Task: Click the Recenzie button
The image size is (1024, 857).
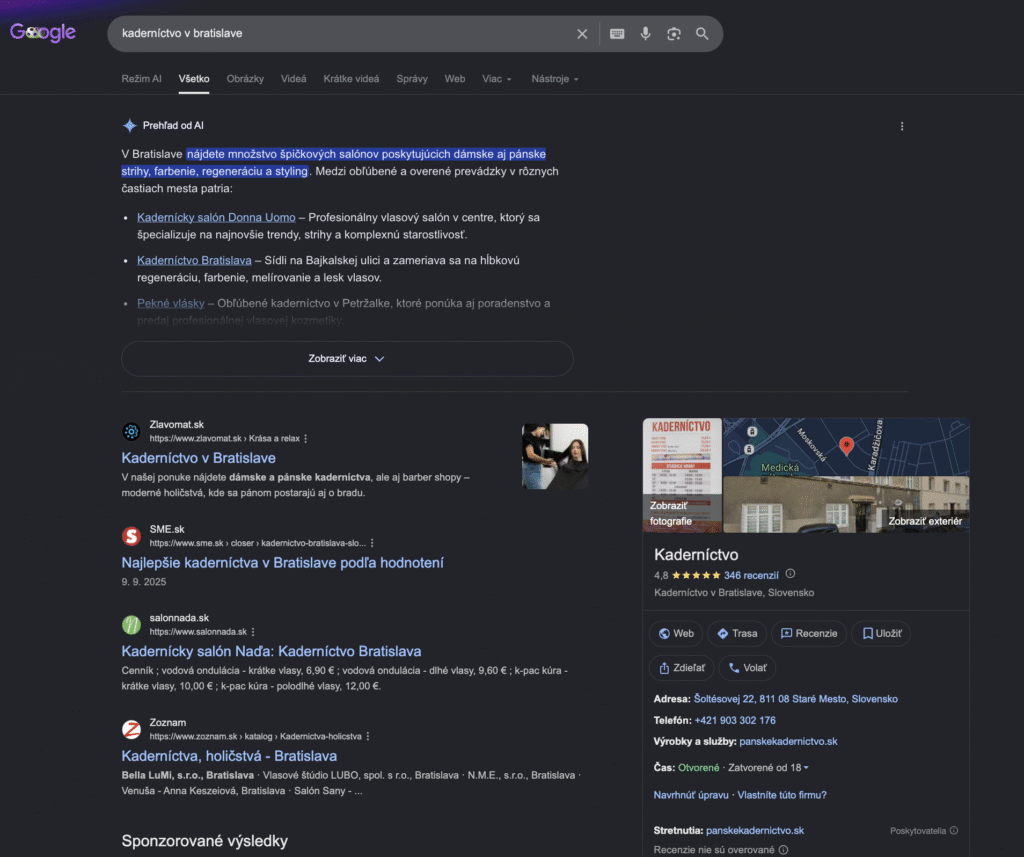Action: 809,634
